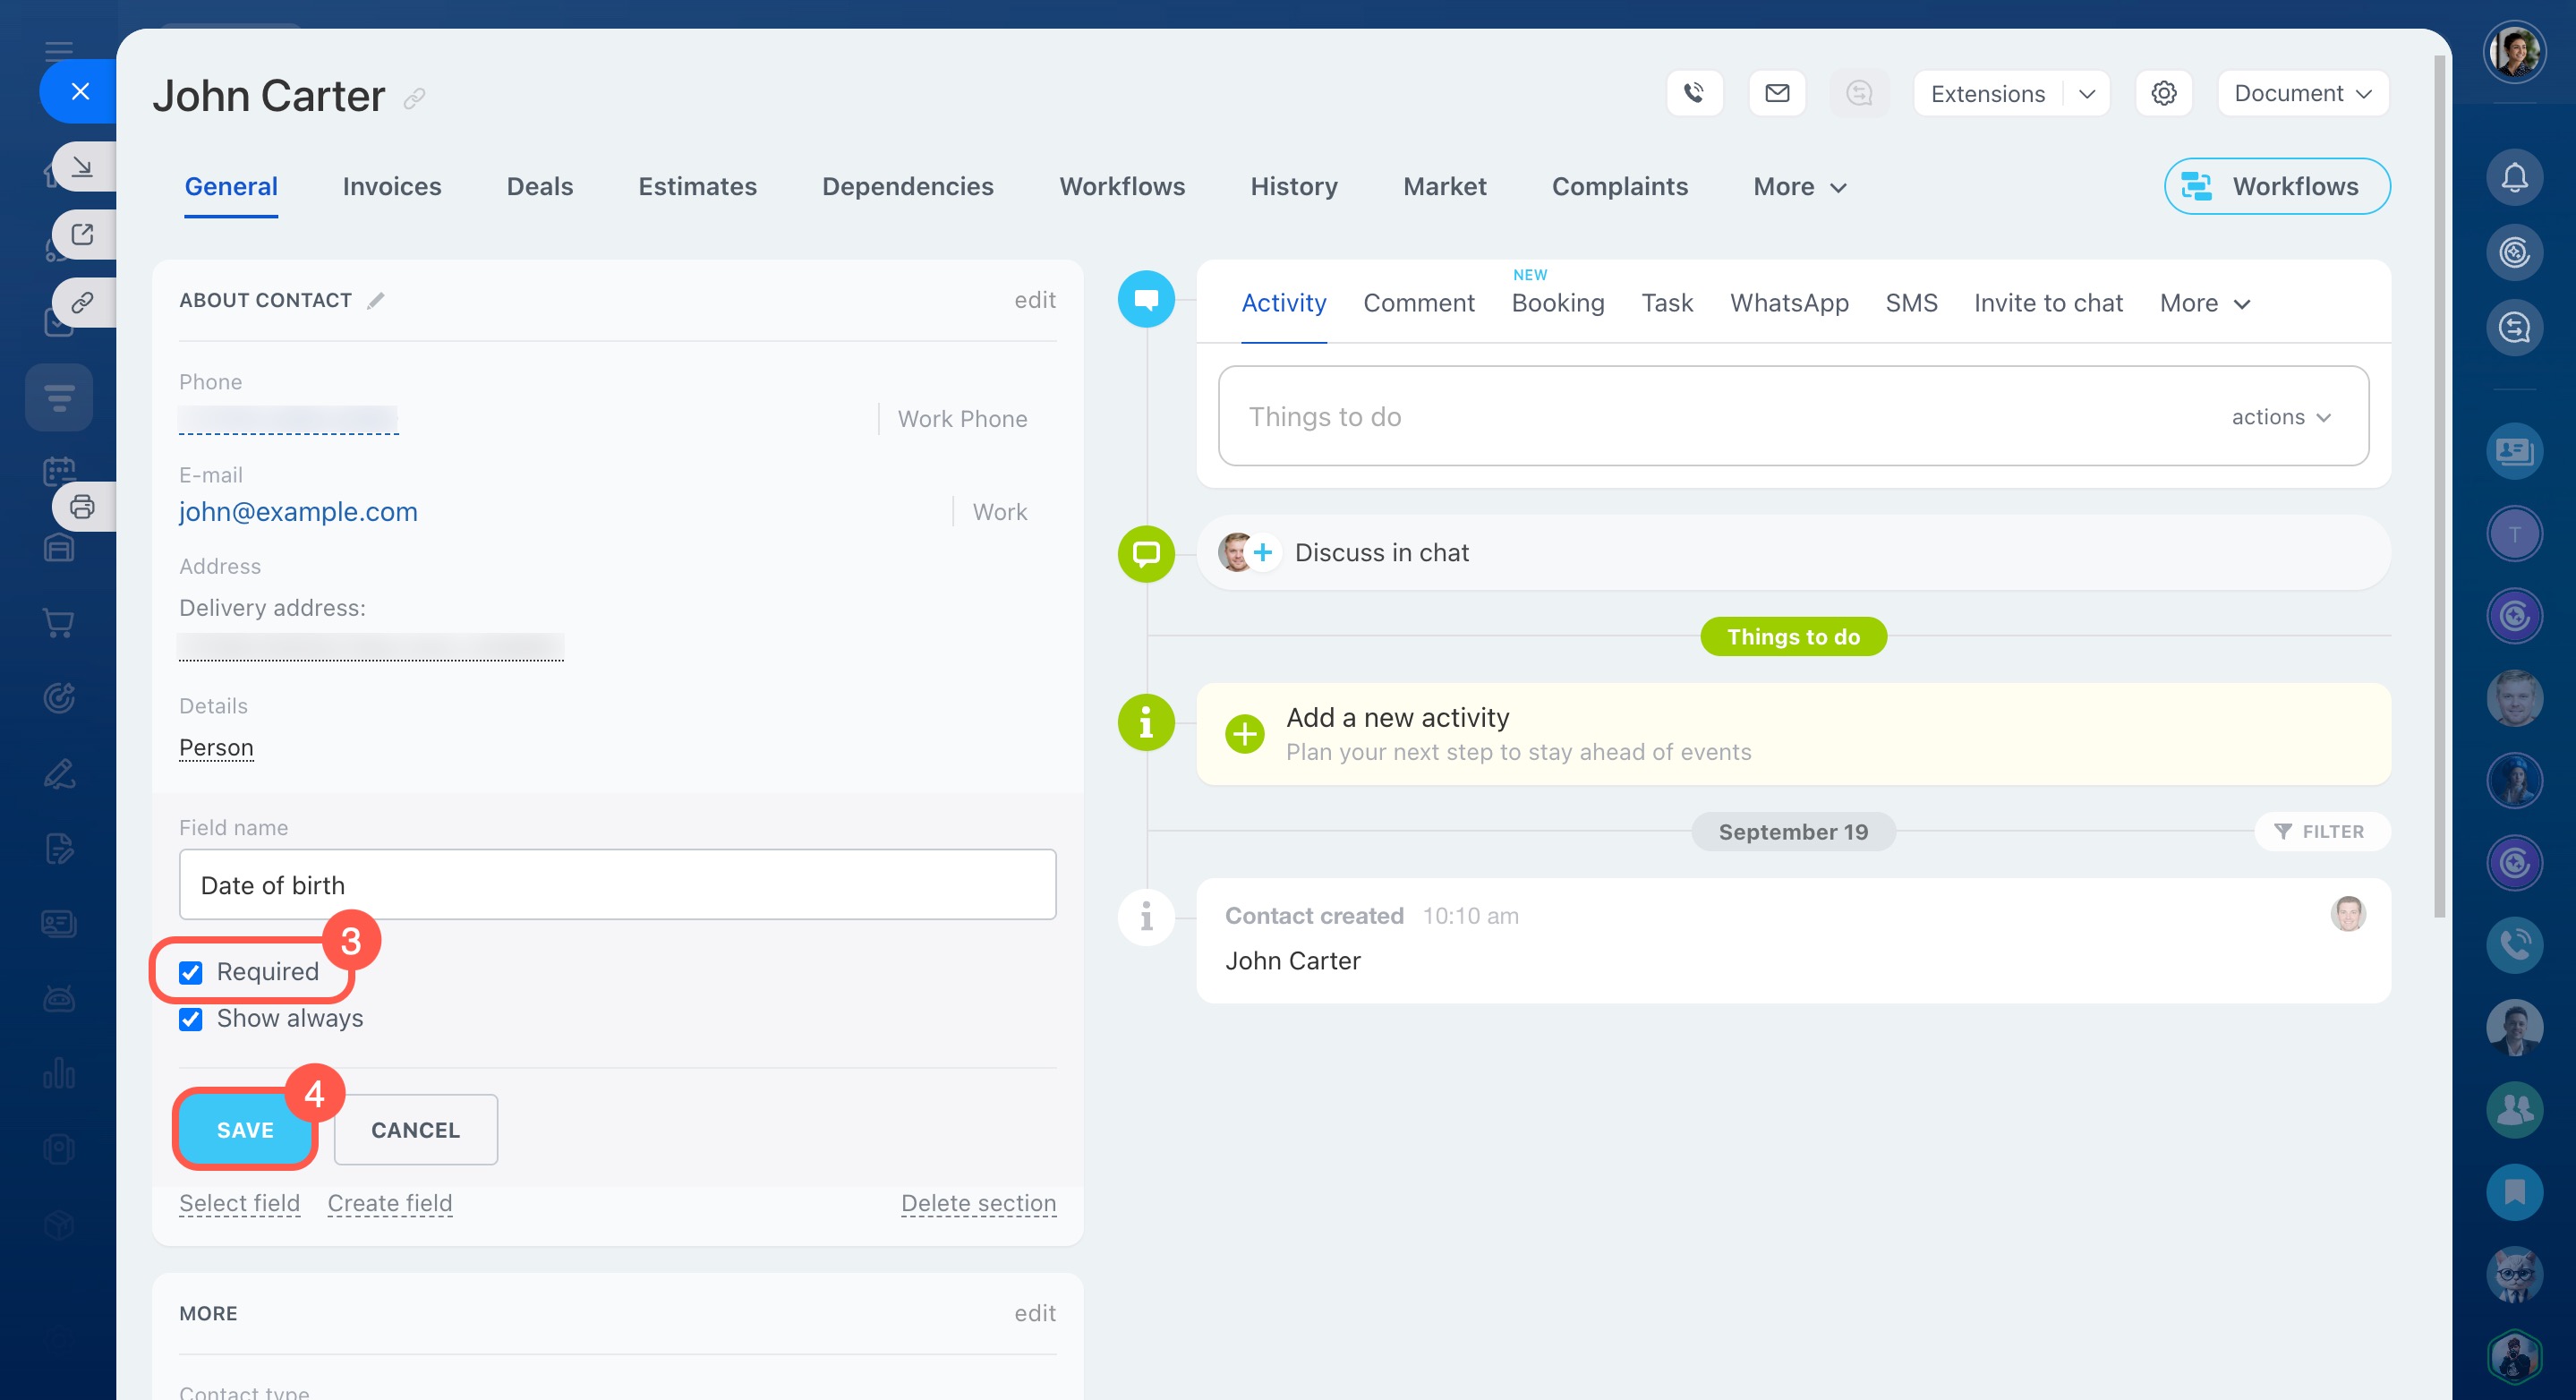Open More dropdown in main tab bar
This screenshot has width=2576, height=1400.
(1799, 187)
